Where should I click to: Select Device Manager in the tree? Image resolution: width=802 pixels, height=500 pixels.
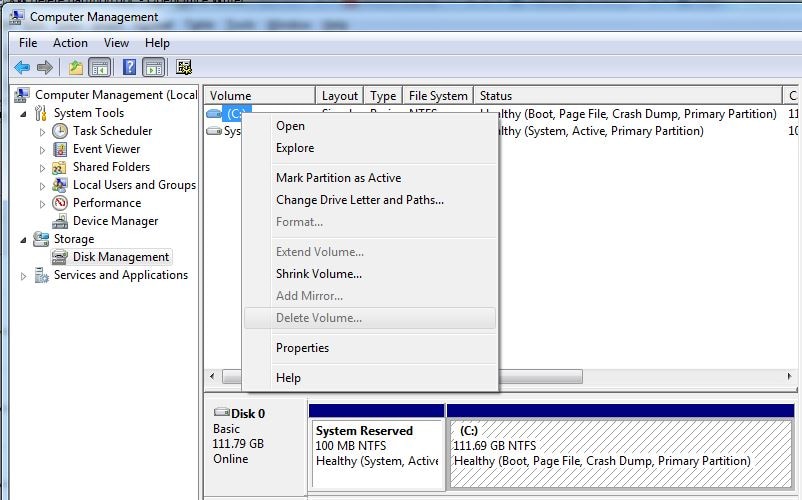115,221
